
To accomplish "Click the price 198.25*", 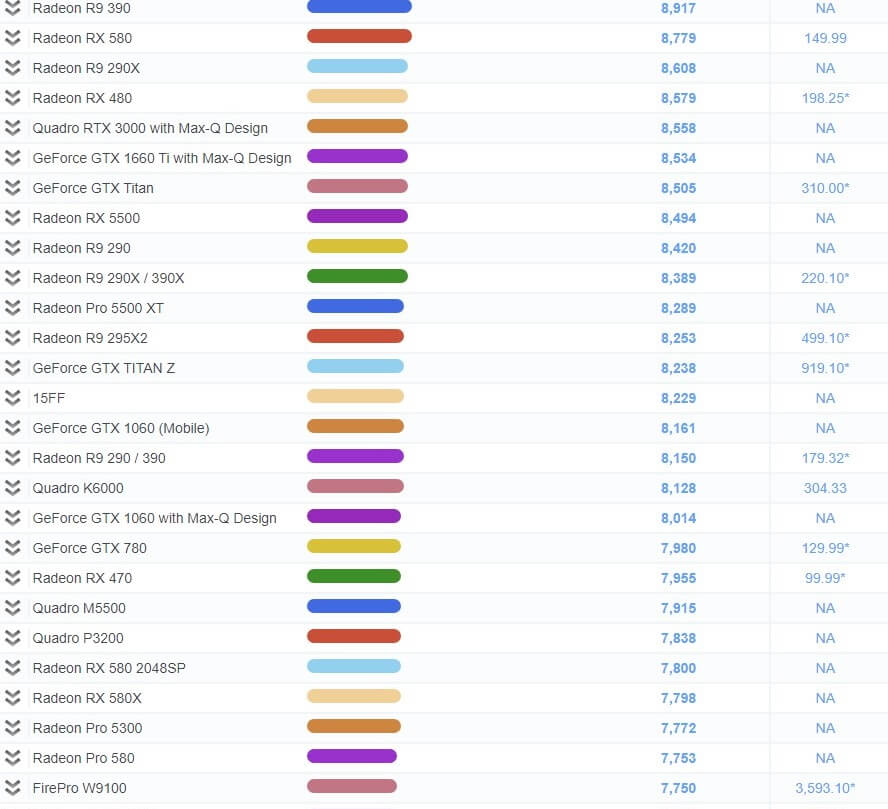I will tap(825, 98).
